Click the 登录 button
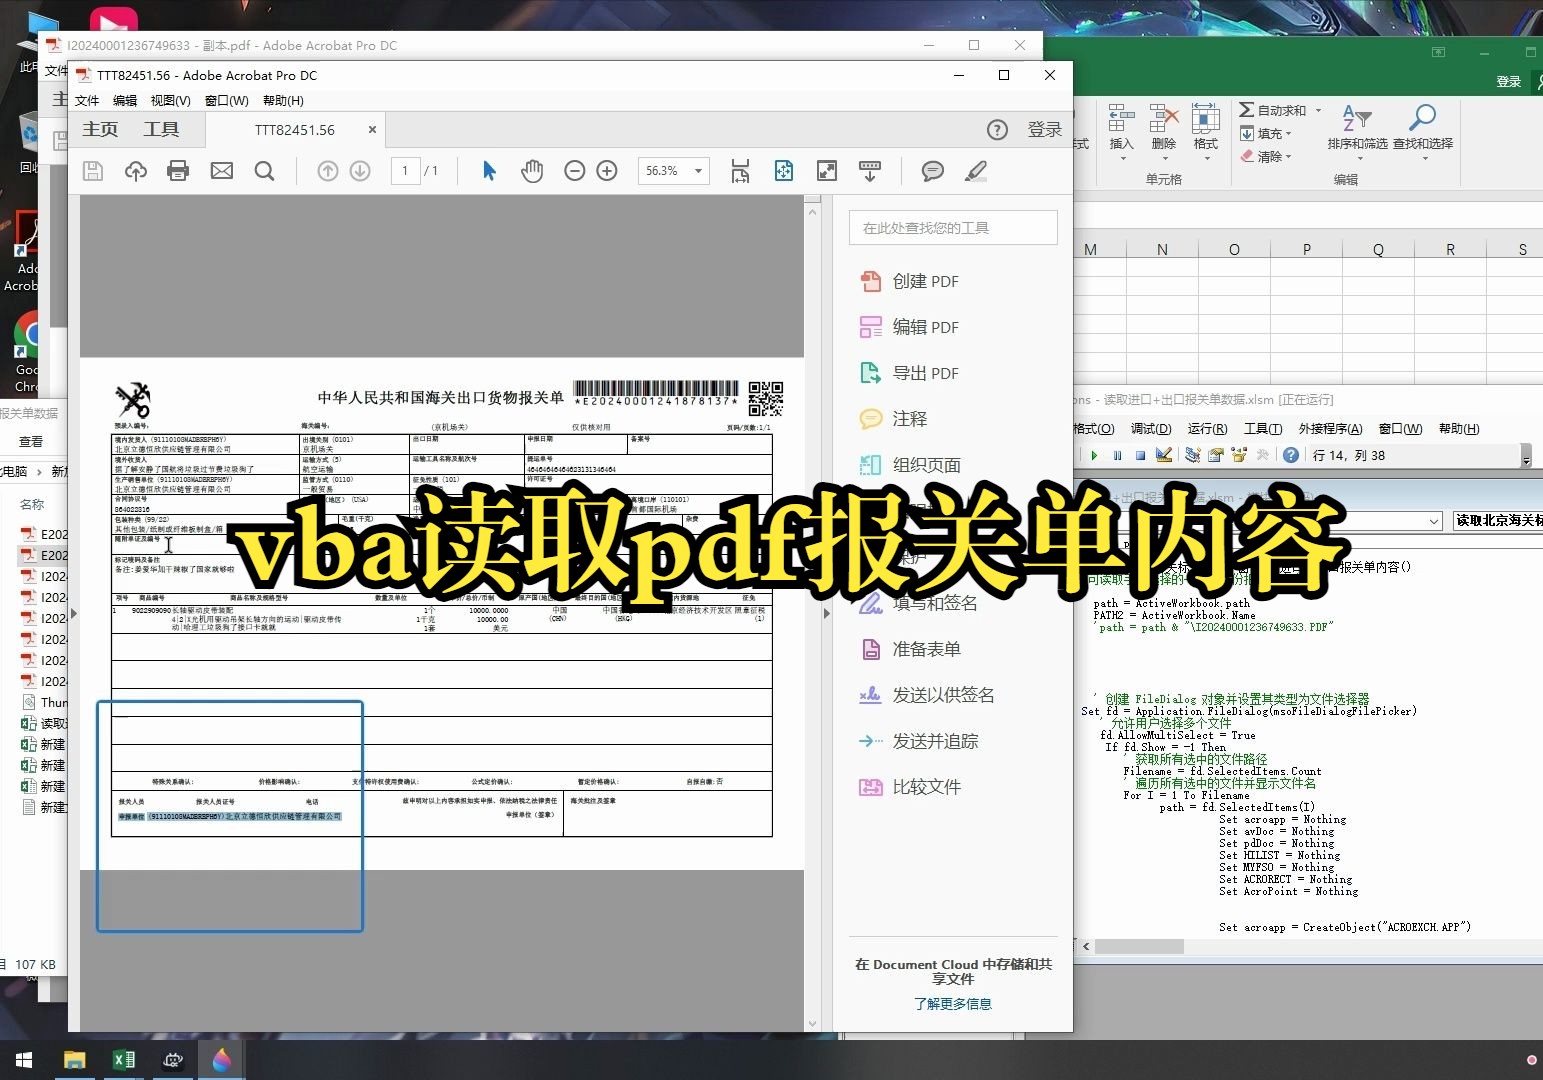Image resolution: width=1543 pixels, height=1080 pixels. (1044, 129)
